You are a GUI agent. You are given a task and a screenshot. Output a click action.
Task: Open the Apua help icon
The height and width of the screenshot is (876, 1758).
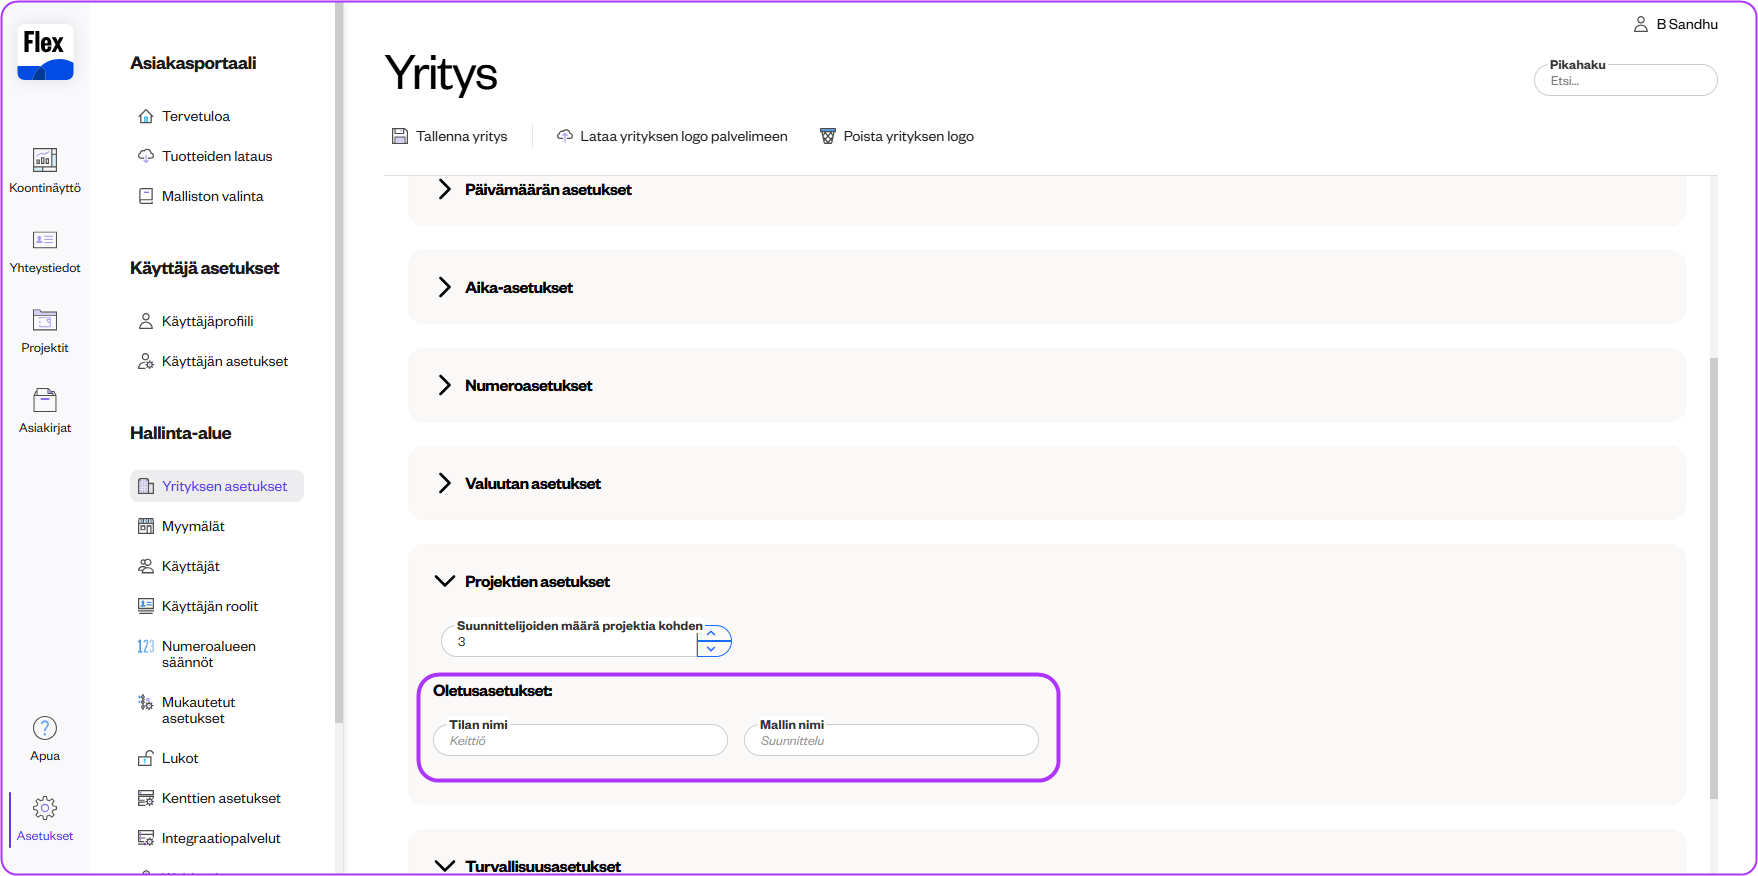coord(45,728)
